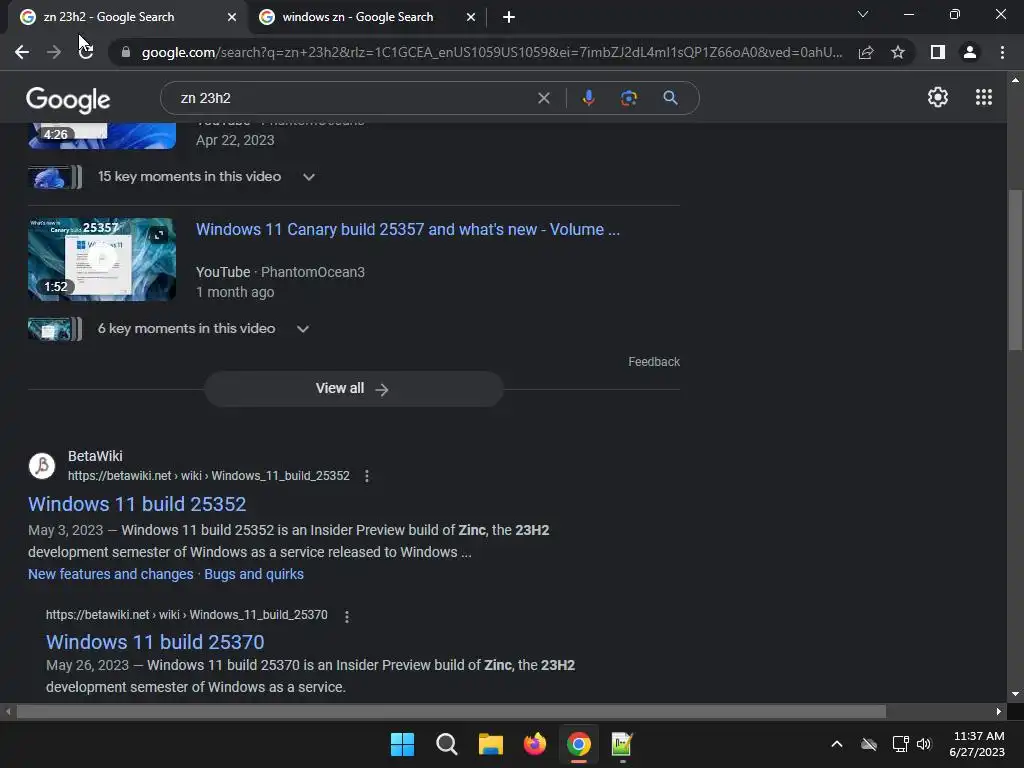Viewport: 1024px width, 768px height.
Task: Open Windows 11 build 25352 result
Action: 137,504
